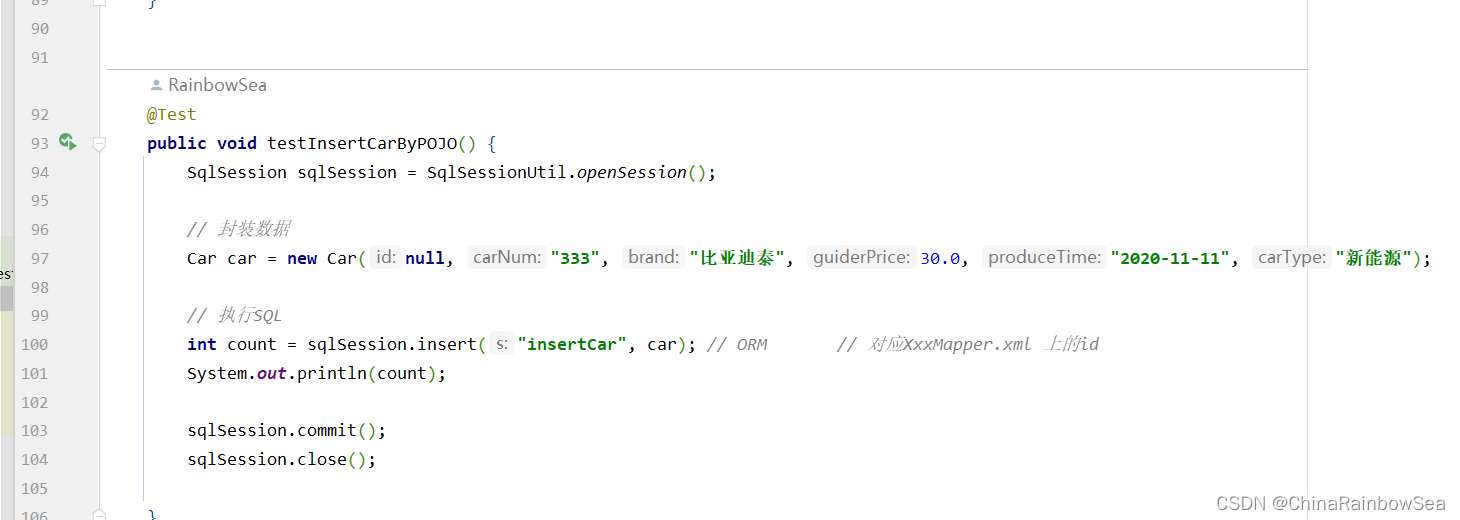Click the int count declaration
This screenshot has width=1460, height=520.
pyautogui.click(x=231, y=344)
